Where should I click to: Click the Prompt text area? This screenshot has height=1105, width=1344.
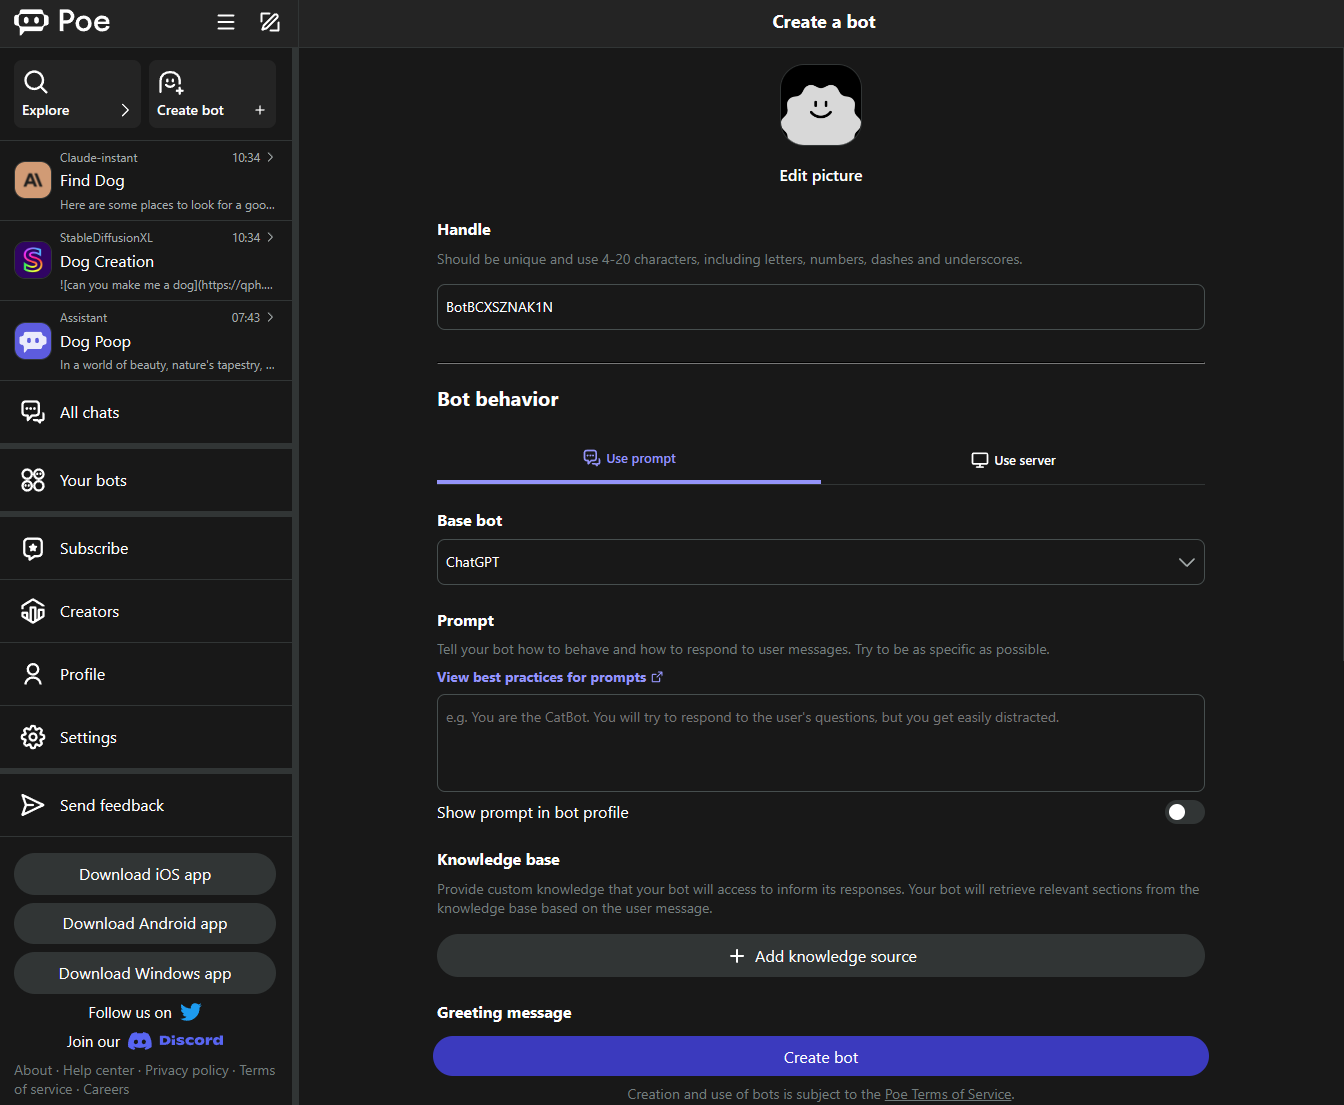[x=821, y=743]
